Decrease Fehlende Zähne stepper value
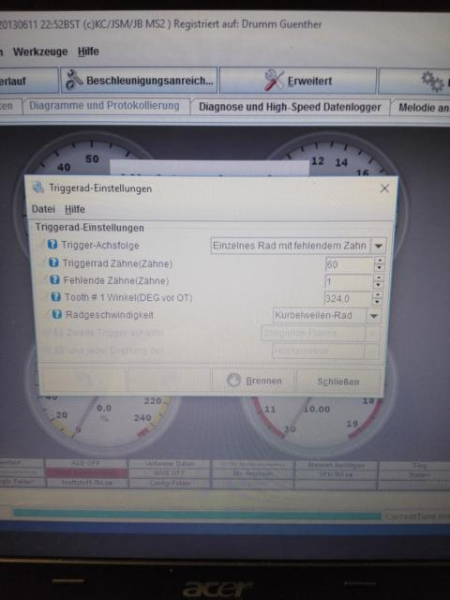450x600 pixels. [x=378, y=285]
